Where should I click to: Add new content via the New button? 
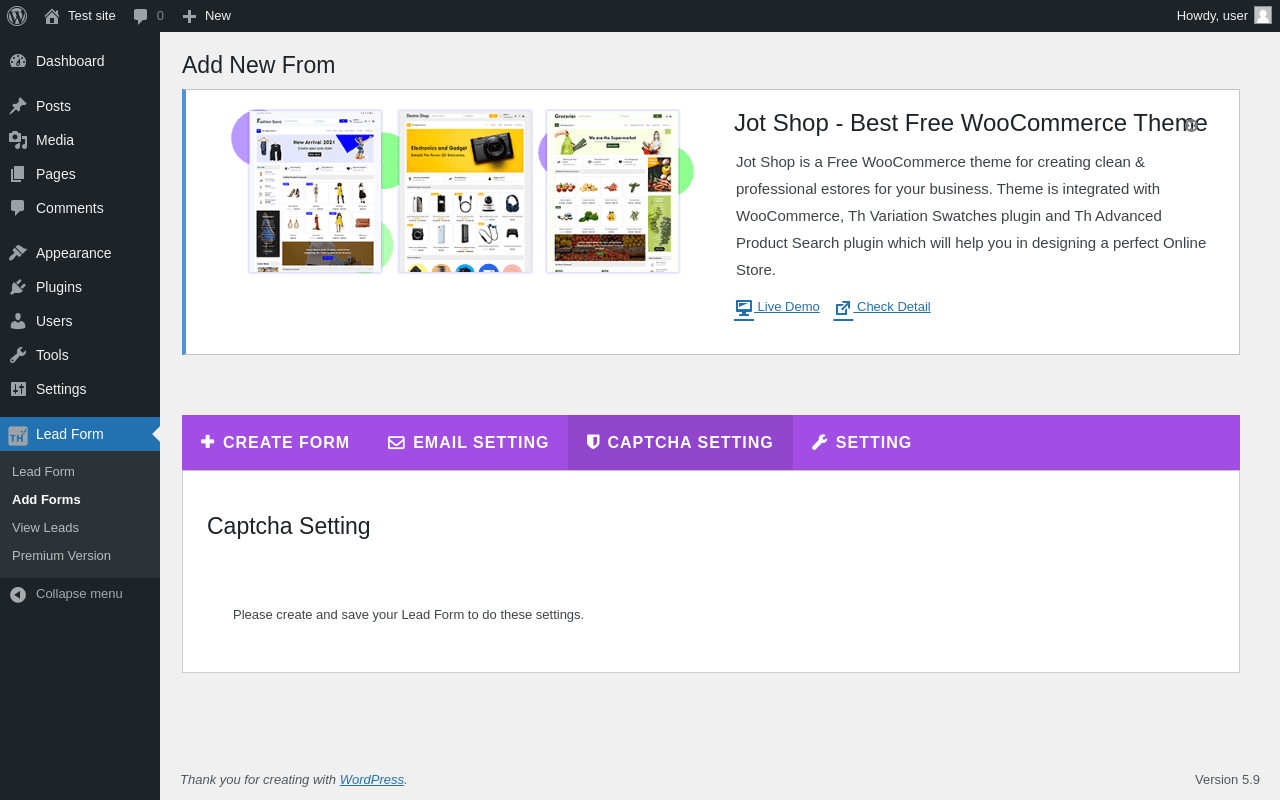(206, 16)
